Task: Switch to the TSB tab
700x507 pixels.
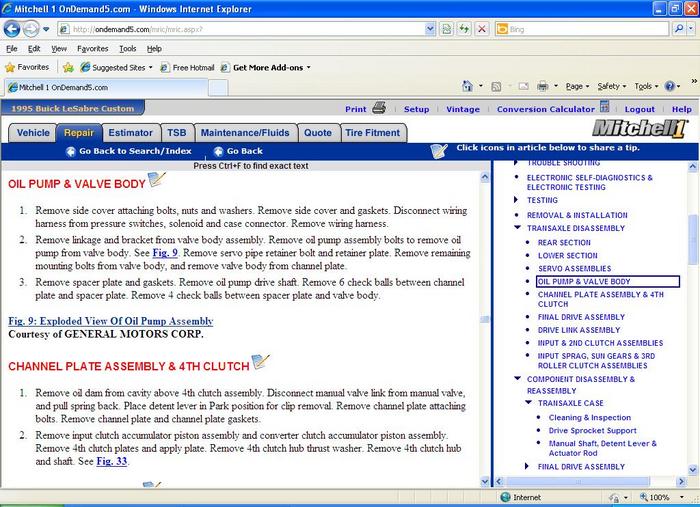Action: (x=177, y=133)
